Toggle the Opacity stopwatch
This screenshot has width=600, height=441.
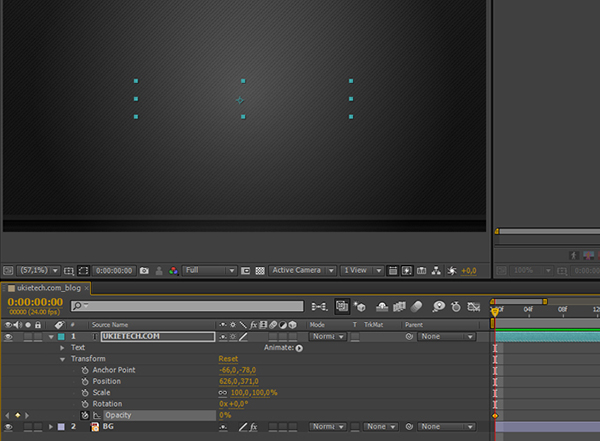pyautogui.click(x=85, y=415)
